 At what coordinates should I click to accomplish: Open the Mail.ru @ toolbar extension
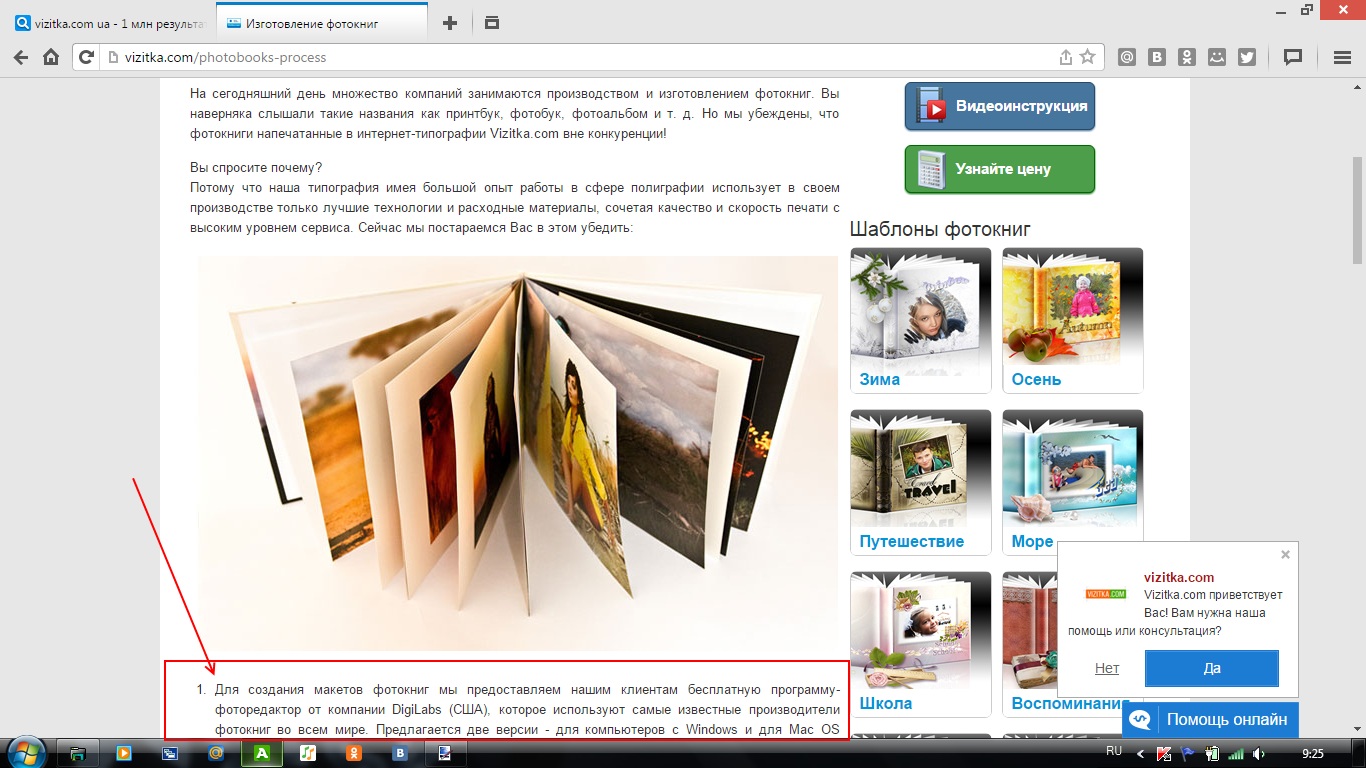(x=1127, y=58)
